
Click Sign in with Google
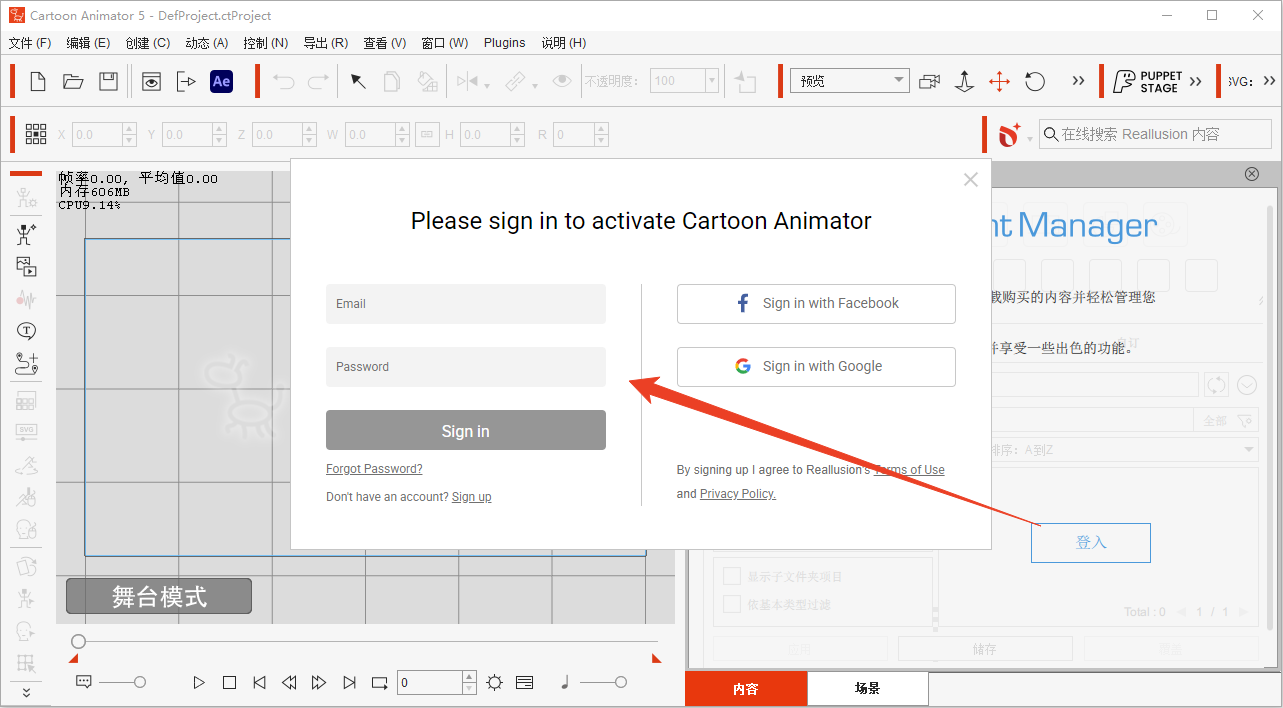(816, 367)
